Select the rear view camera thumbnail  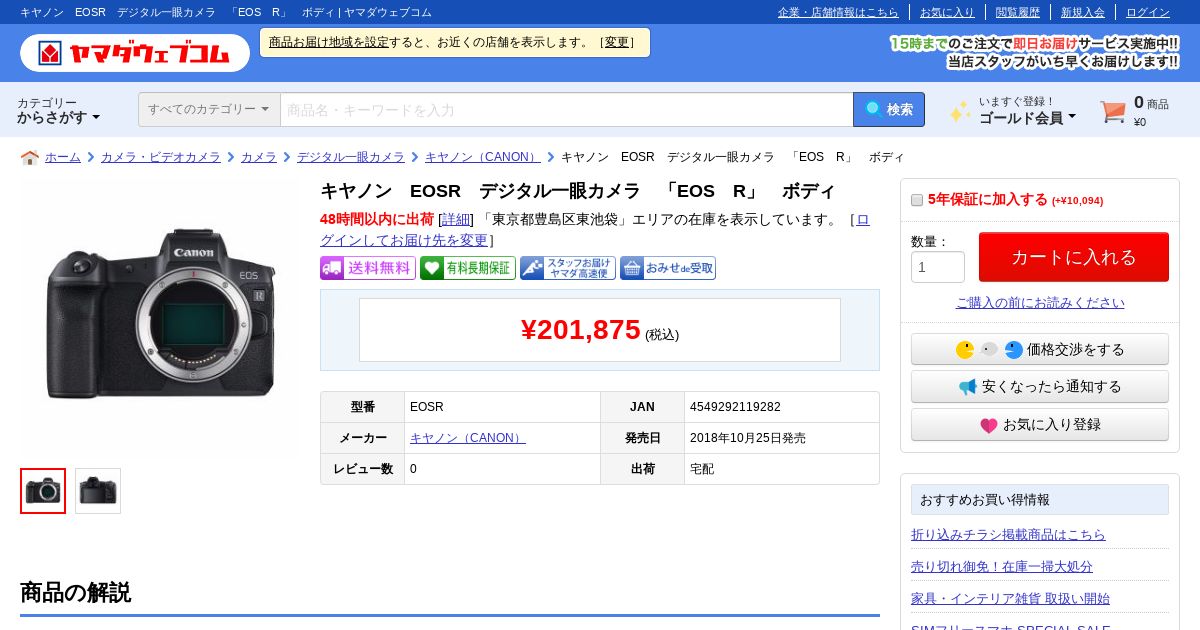pos(98,491)
